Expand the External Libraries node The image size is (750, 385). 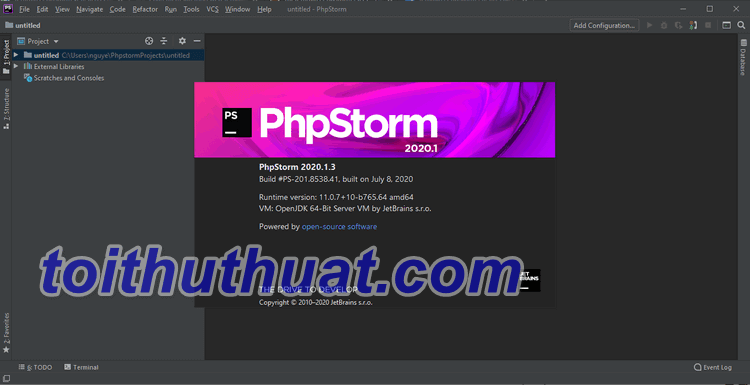point(16,66)
